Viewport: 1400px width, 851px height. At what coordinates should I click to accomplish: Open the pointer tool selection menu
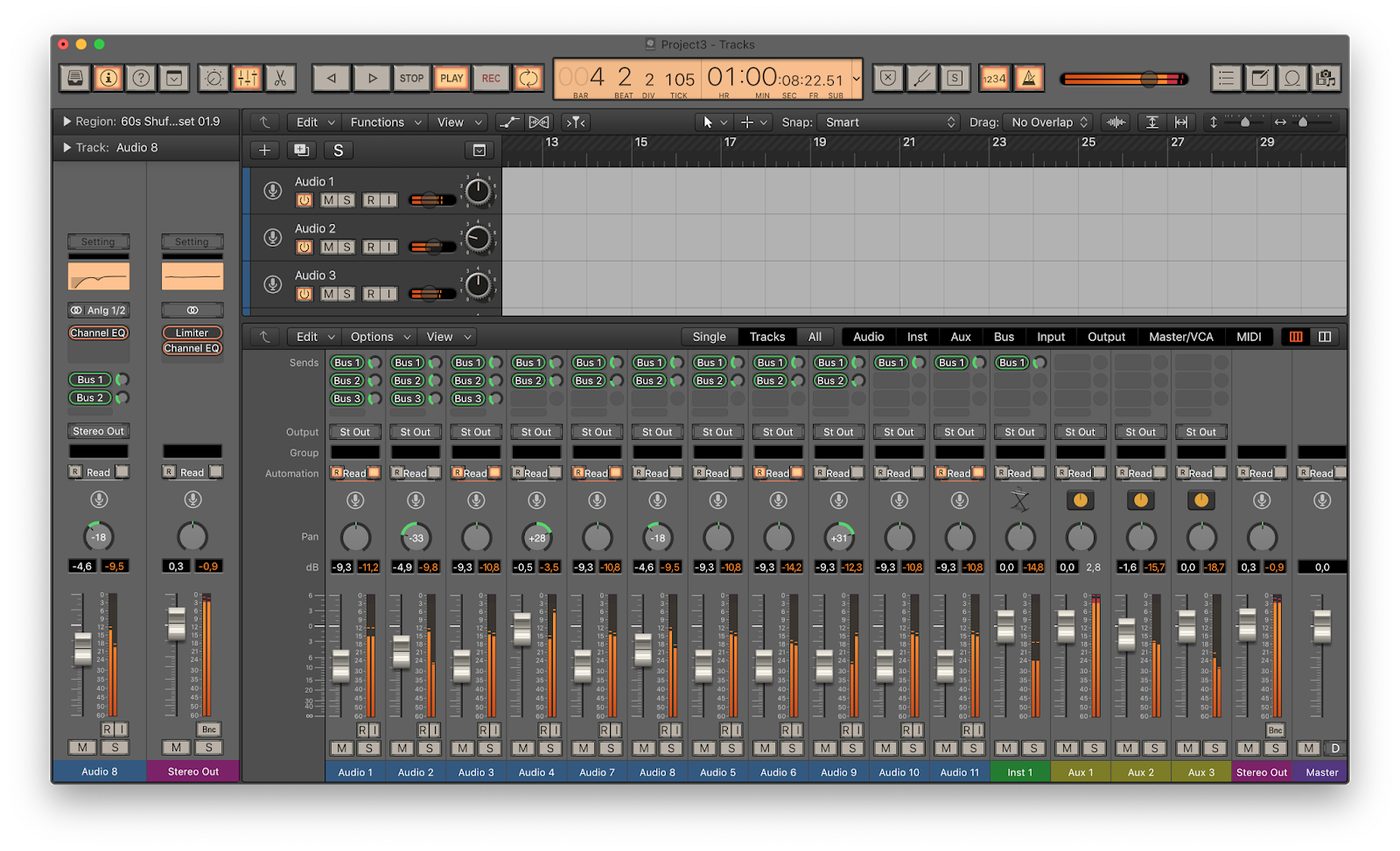715,122
